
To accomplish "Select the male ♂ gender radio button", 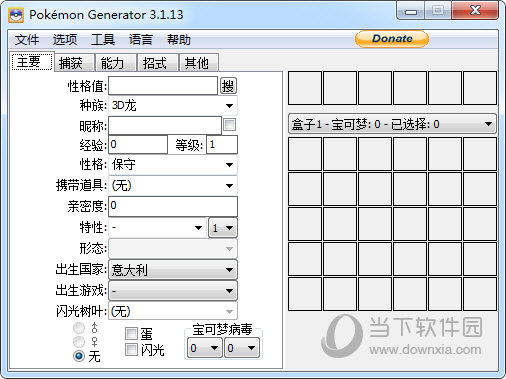I will [79, 328].
